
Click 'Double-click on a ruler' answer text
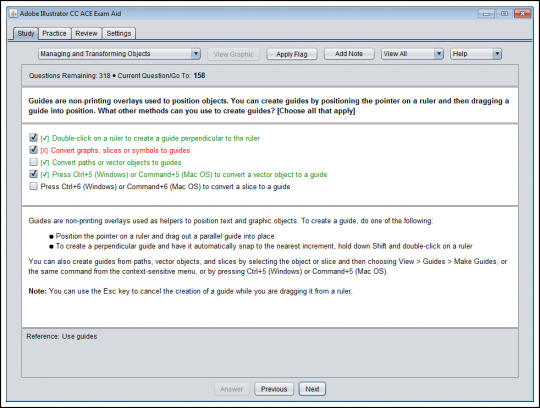tap(156, 138)
